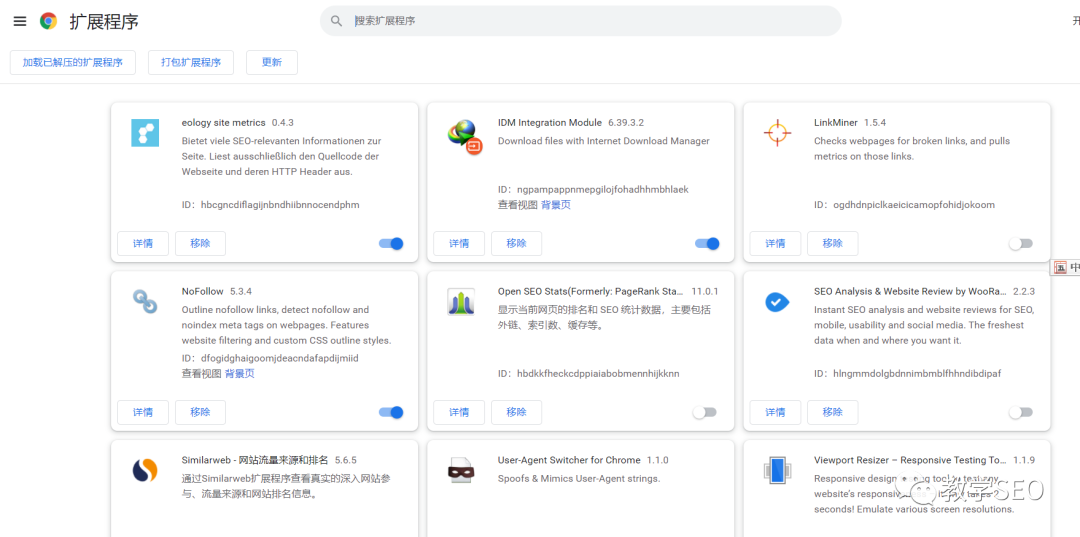Image resolution: width=1080 pixels, height=537 pixels.
Task: Open 背景页 link for NoFollow
Action: (x=240, y=373)
